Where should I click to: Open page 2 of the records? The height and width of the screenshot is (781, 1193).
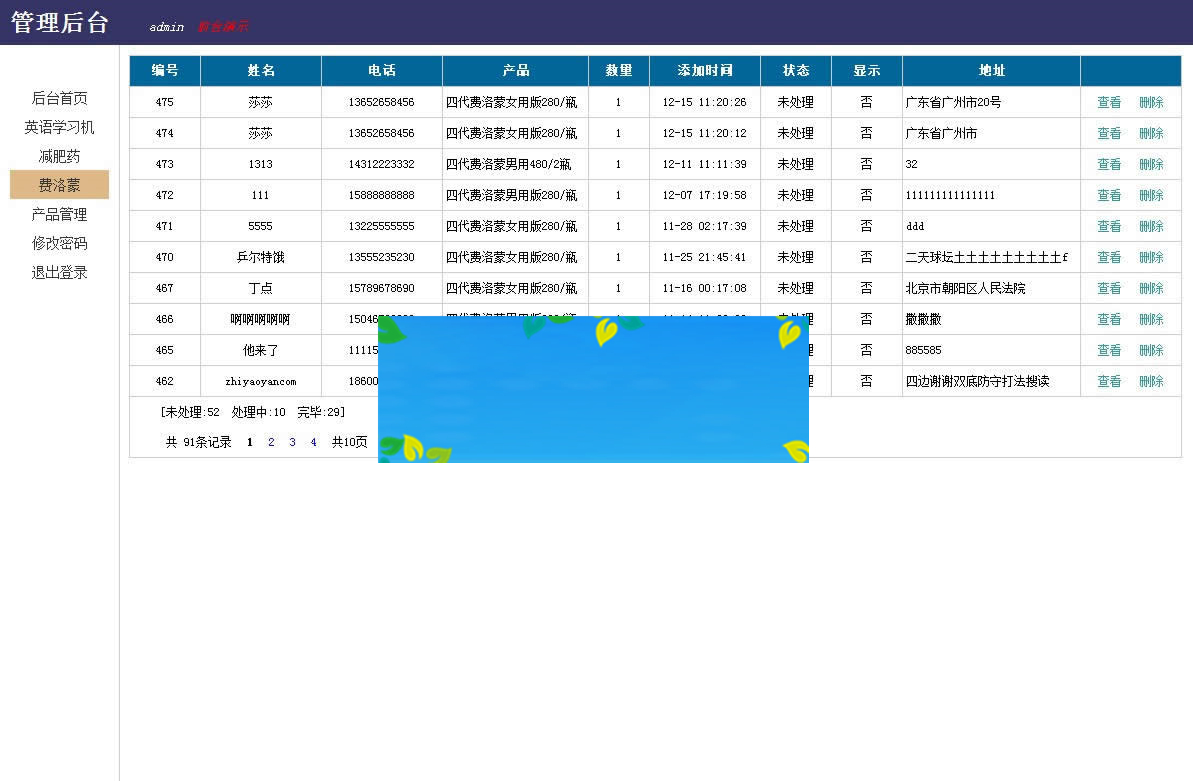click(270, 442)
